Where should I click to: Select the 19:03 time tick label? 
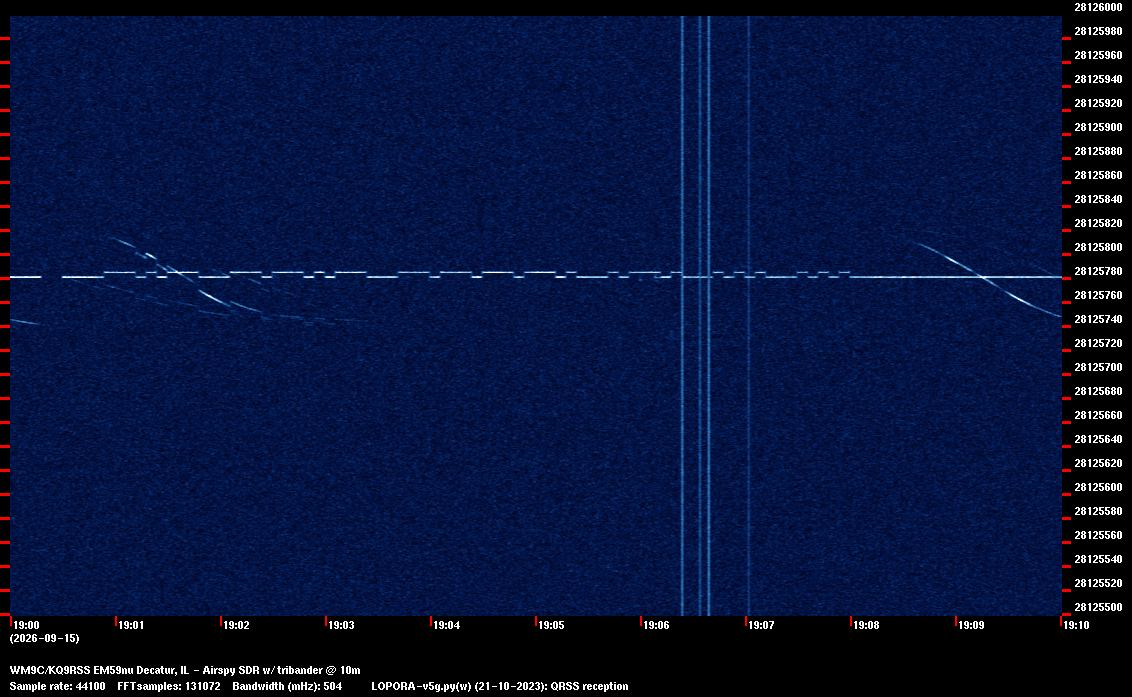(x=341, y=625)
